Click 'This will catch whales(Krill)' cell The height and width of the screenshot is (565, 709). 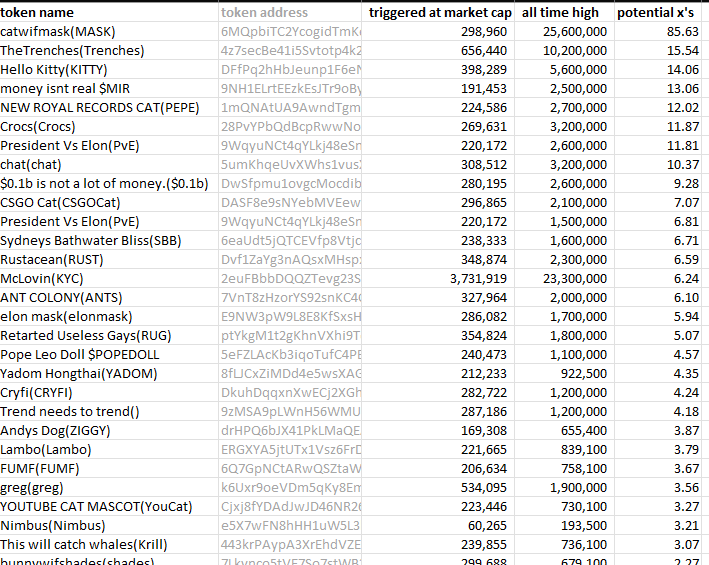(109, 544)
